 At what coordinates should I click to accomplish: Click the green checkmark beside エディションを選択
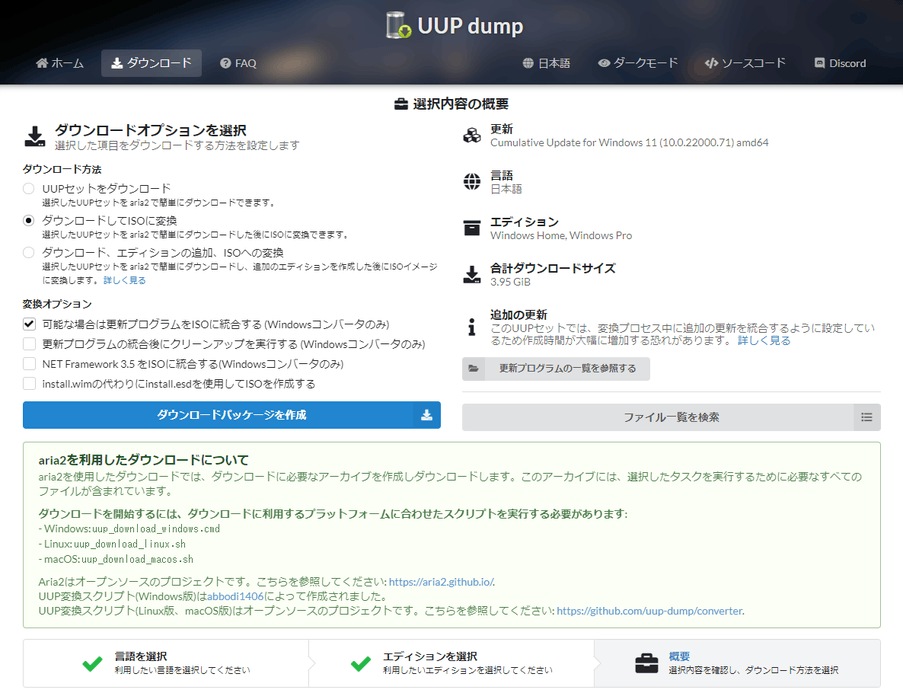tap(361, 664)
